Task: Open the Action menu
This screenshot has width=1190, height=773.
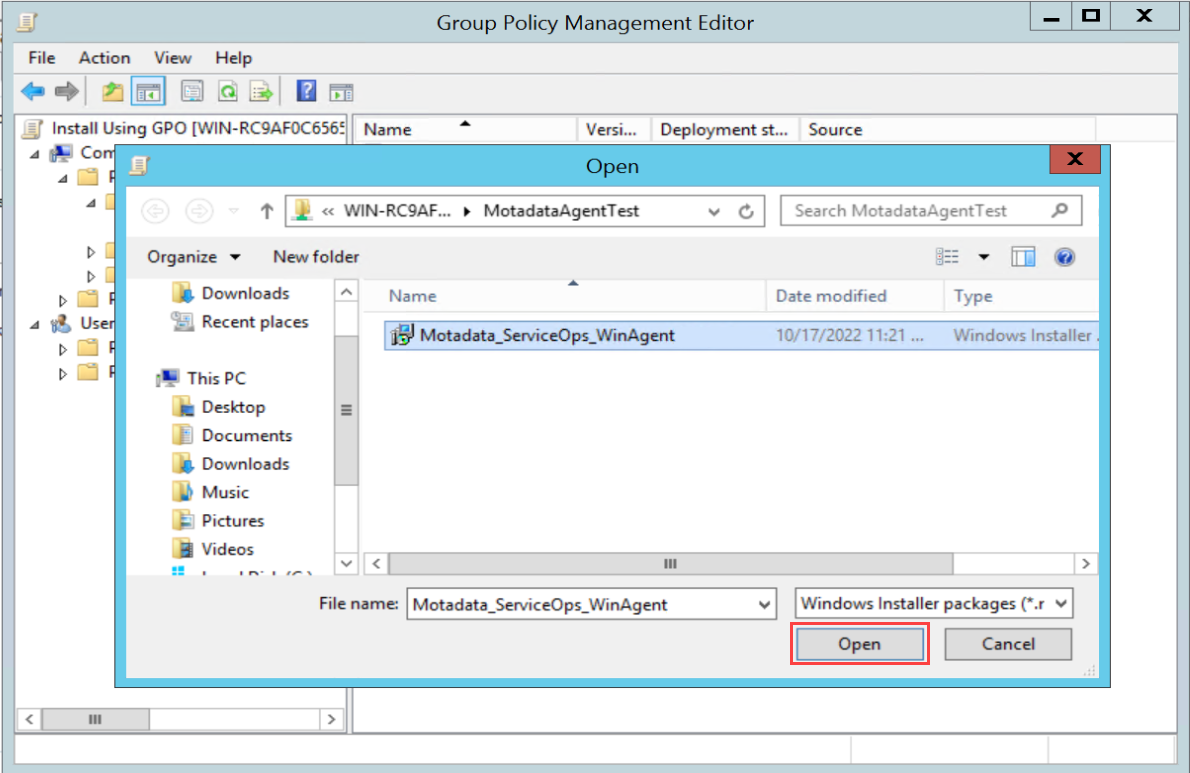Action: [x=104, y=58]
